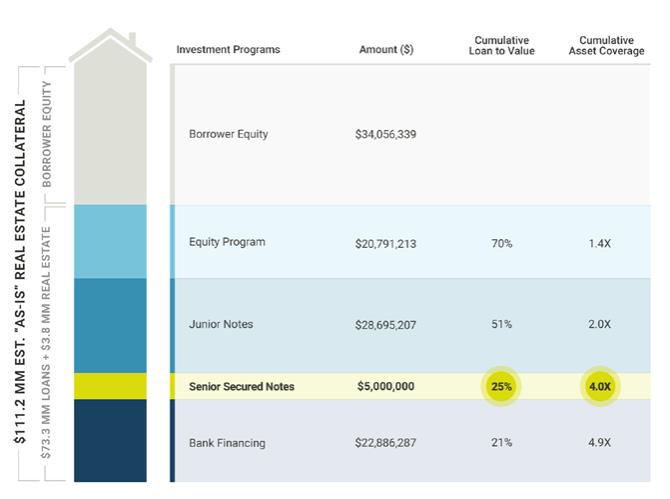Image resolution: width=670 pixels, height=499 pixels.
Task: Click the 4.9X Bank Financing coverage value
Action: click(x=601, y=442)
